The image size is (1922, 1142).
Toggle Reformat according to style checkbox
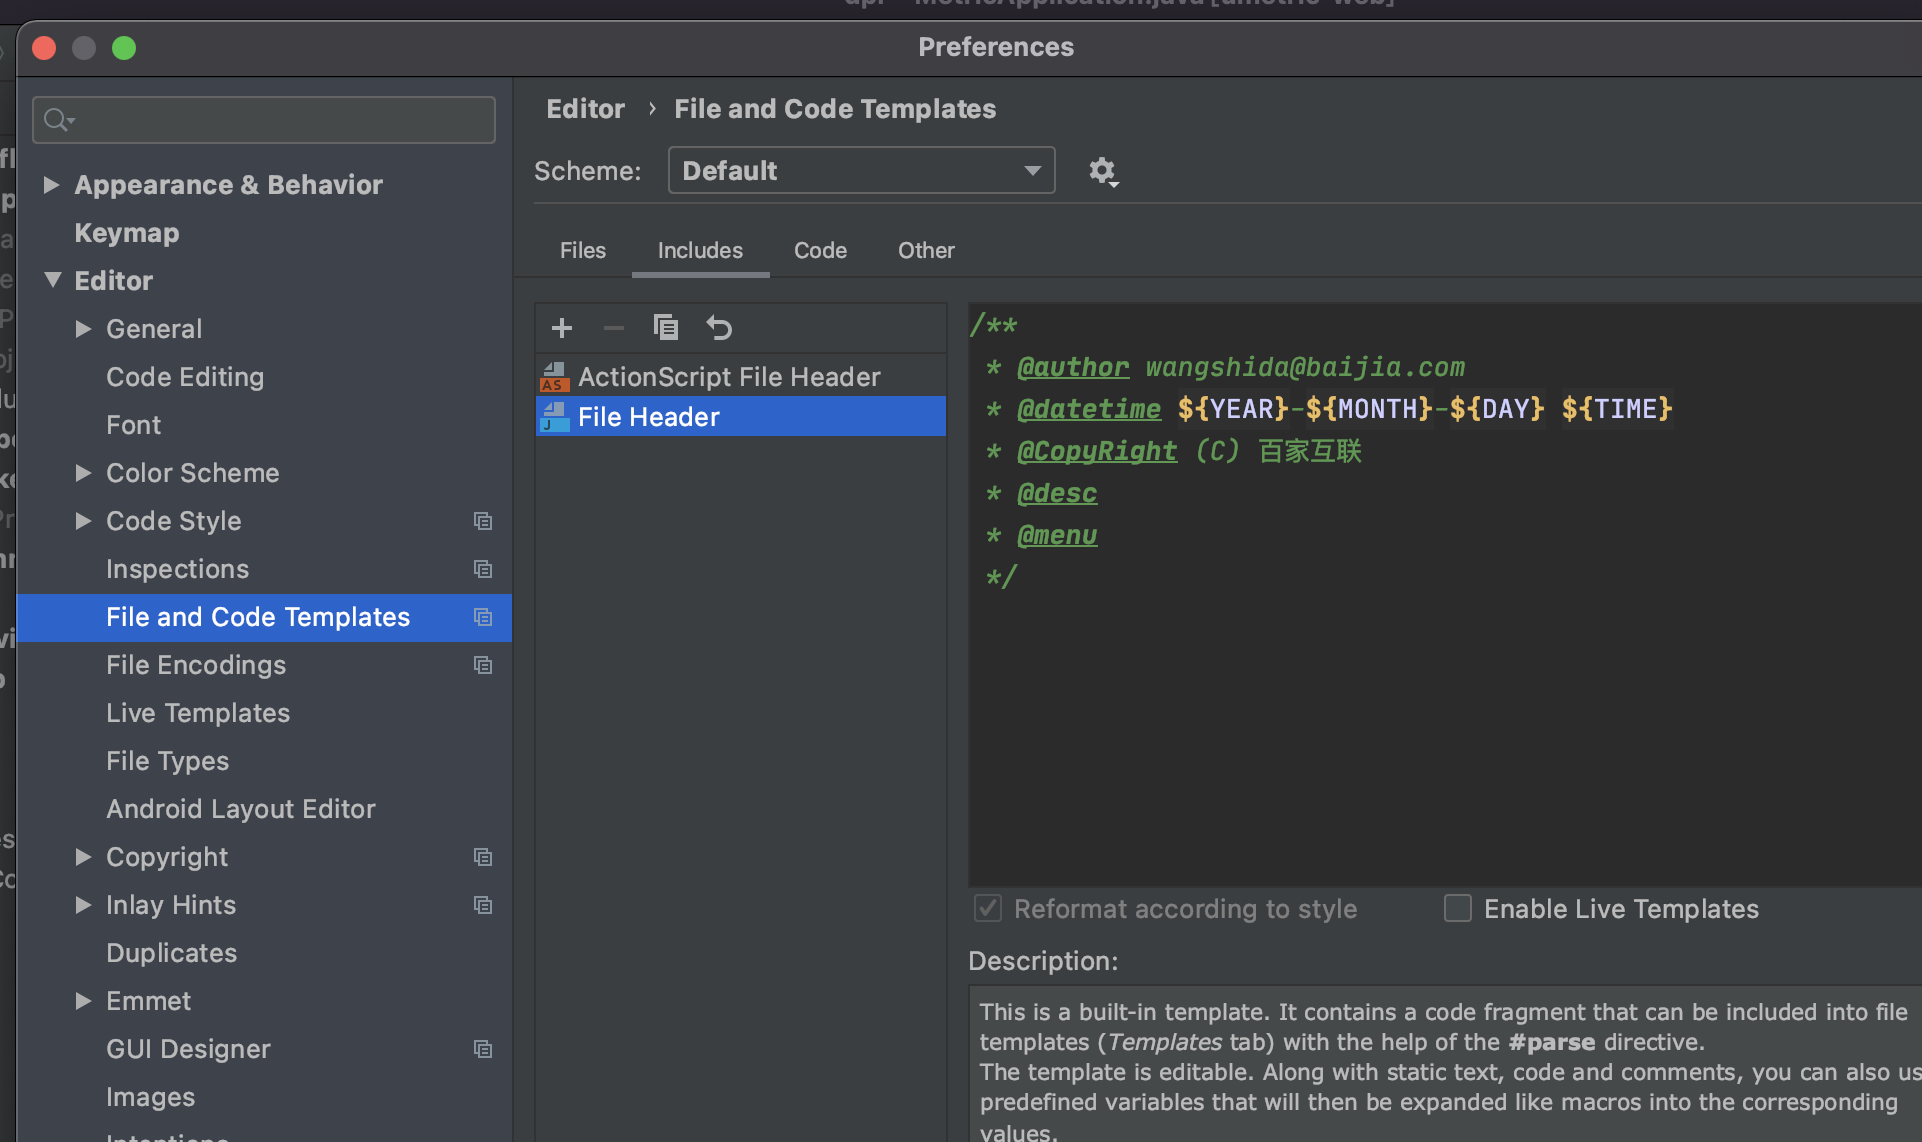(988, 908)
